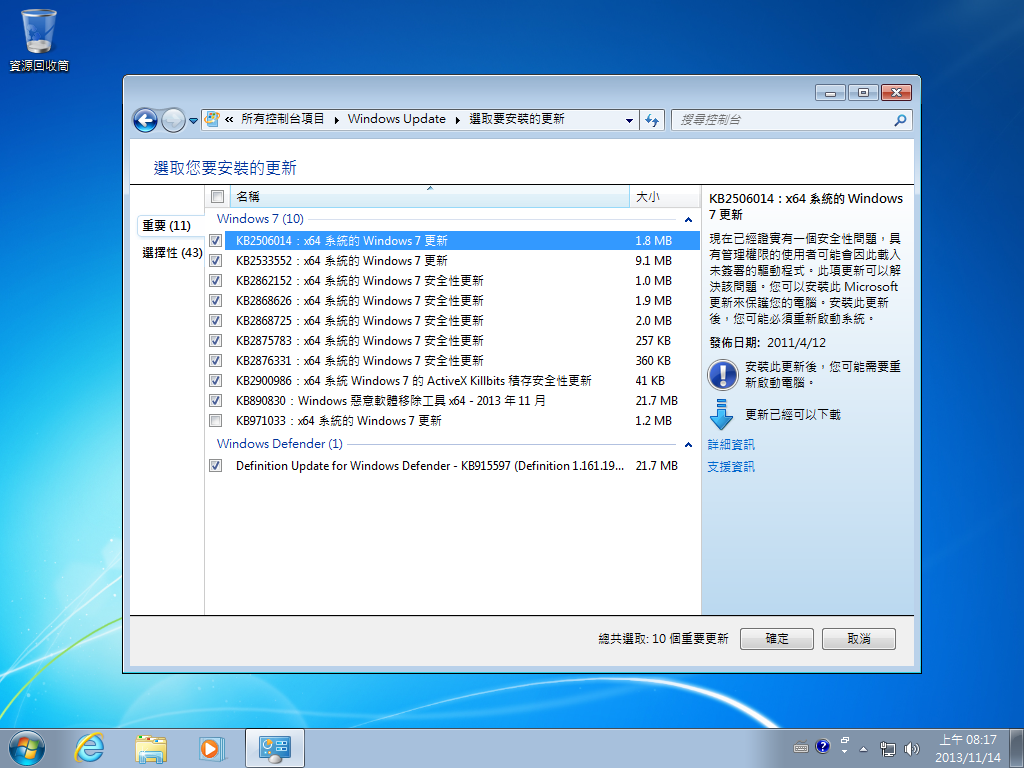Screen dimensions: 1024x768
Task: Click the magnifier search icon
Action: point(900,120)
